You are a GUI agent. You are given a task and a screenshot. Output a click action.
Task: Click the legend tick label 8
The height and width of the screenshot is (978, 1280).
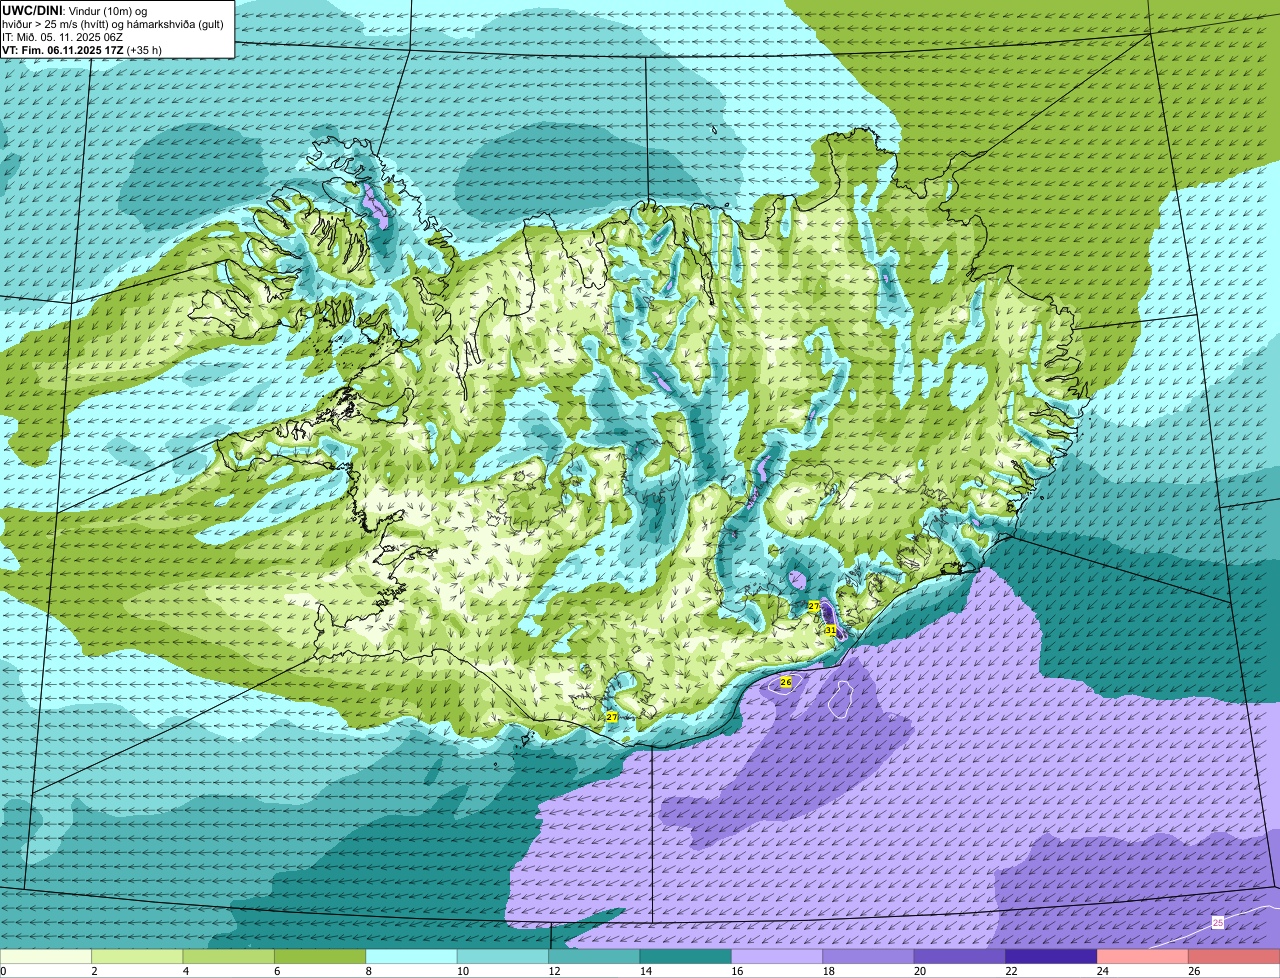[368, 971]
